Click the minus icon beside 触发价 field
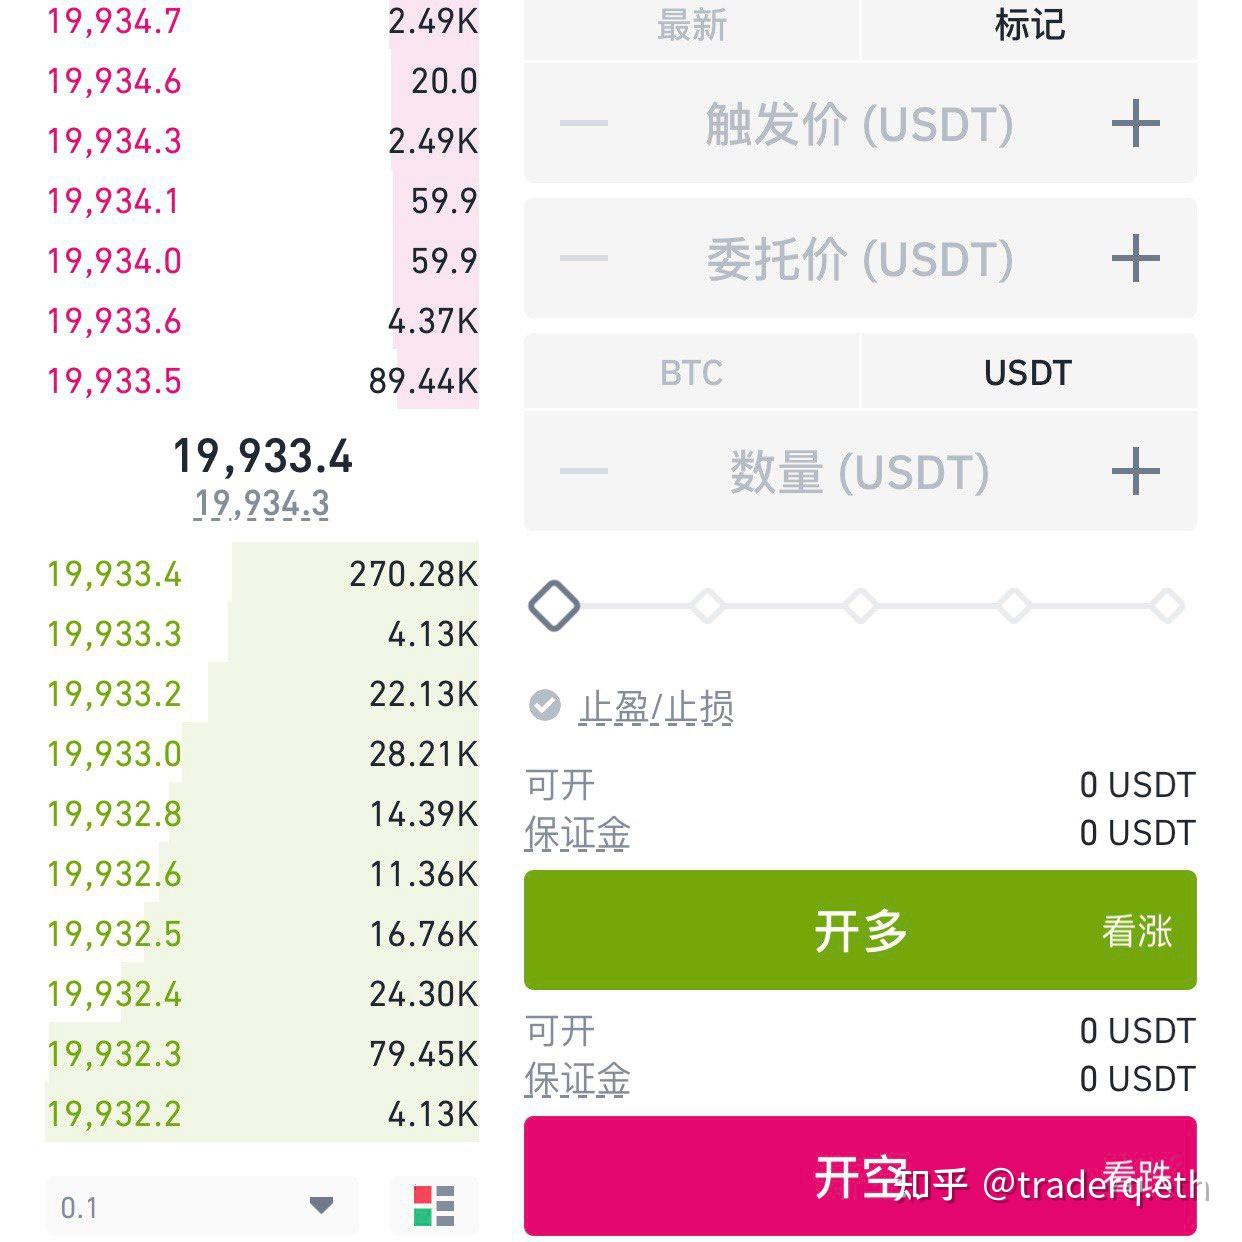1242x1242 pixels. tap(583, 123)
